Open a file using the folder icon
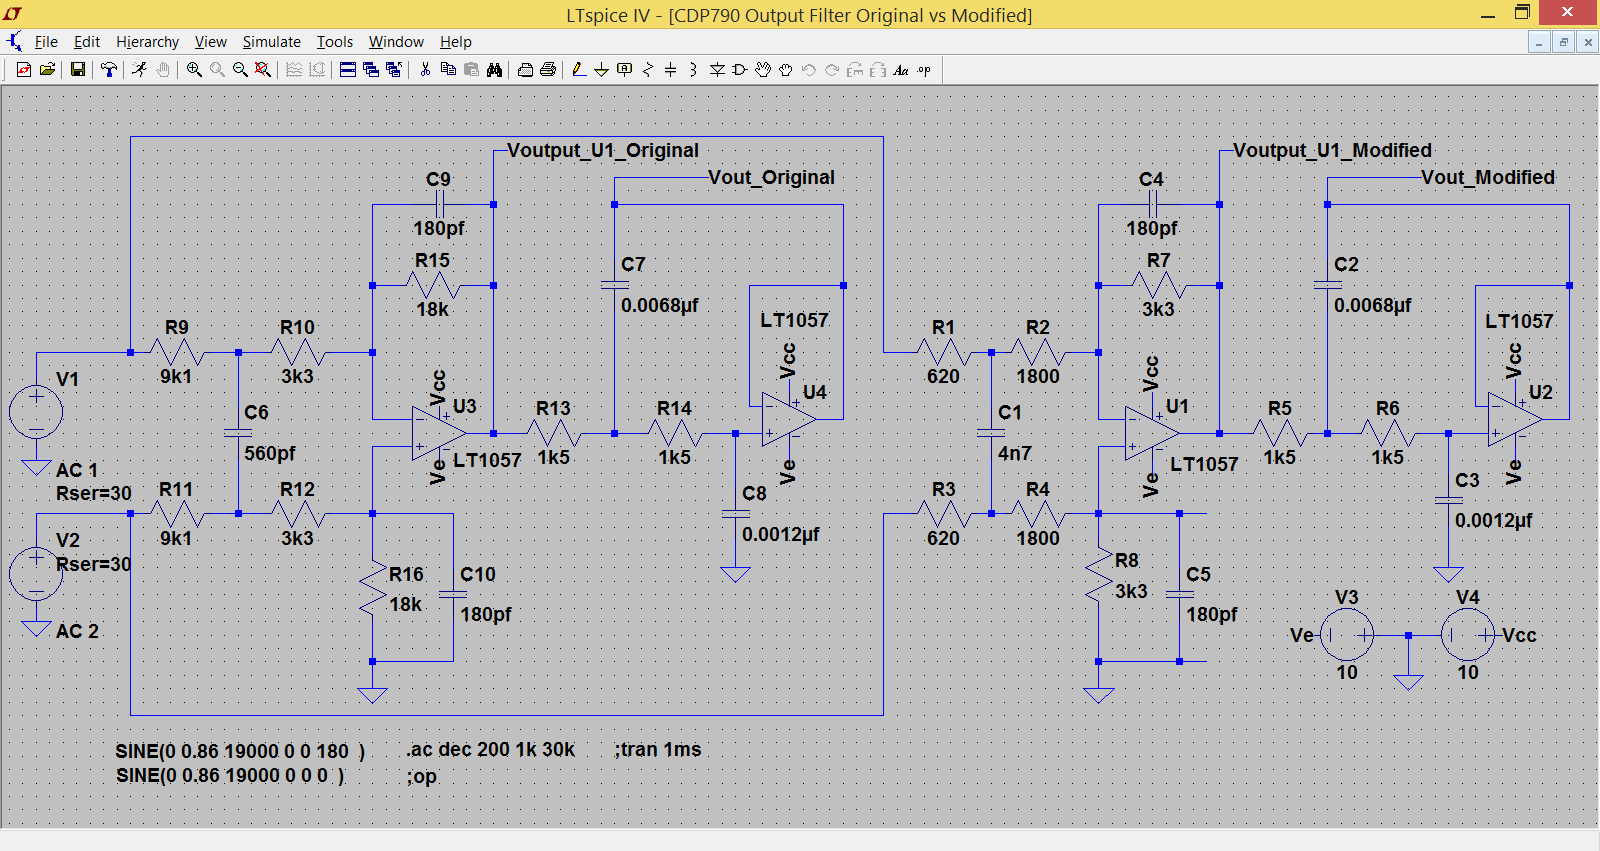Screen dimensions: 1600x851 [47, 70]
